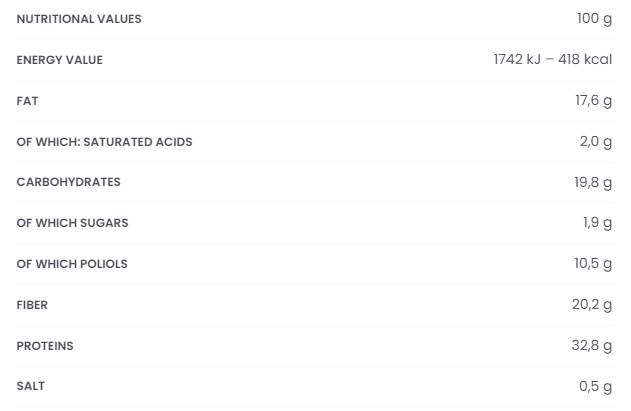Click the OF WHICH: SATURATED ACIDS label
Image resolution: width=631 pixels, height=411 pixels.
(104, 142)
